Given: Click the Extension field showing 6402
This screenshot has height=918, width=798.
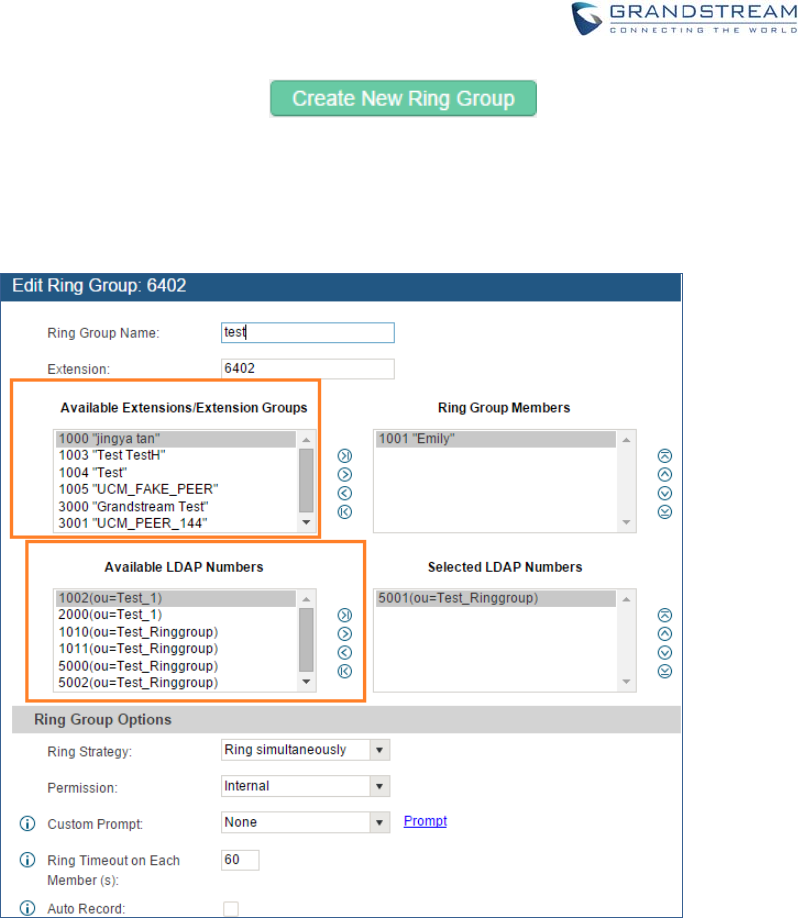Looking at the screenshot, I should point(307,369).
